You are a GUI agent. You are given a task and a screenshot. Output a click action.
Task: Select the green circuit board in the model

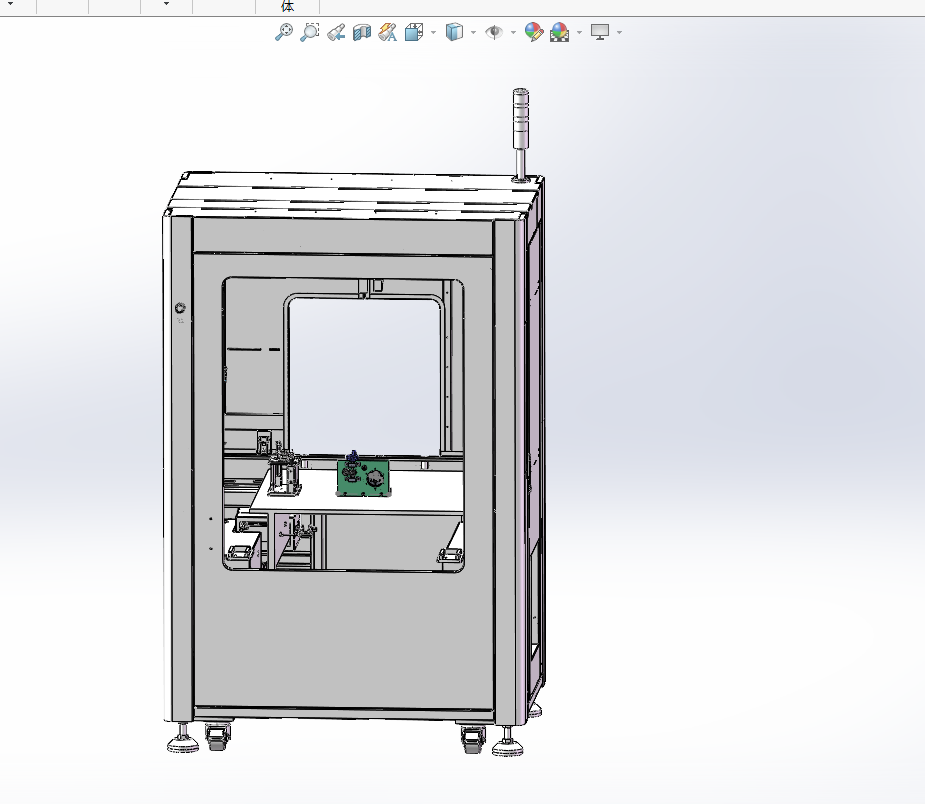(x=363, y=477)
